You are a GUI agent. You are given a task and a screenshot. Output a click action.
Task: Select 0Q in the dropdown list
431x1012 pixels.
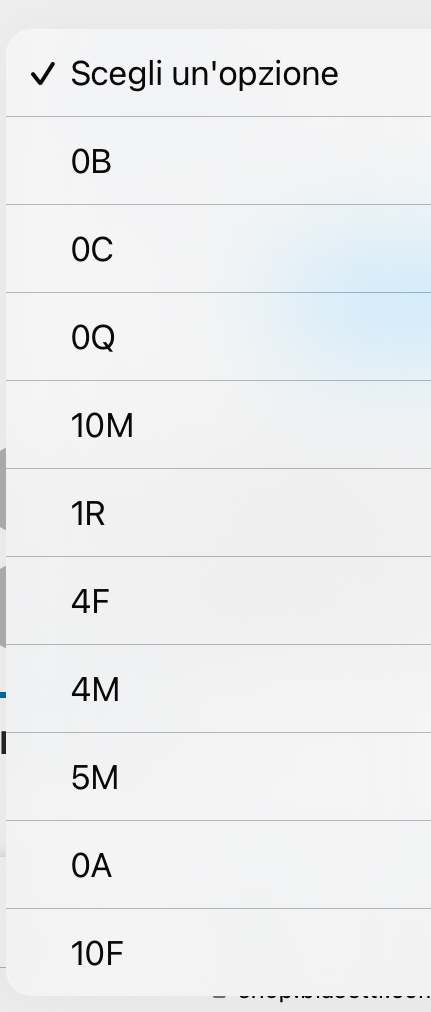pos(219,336)
